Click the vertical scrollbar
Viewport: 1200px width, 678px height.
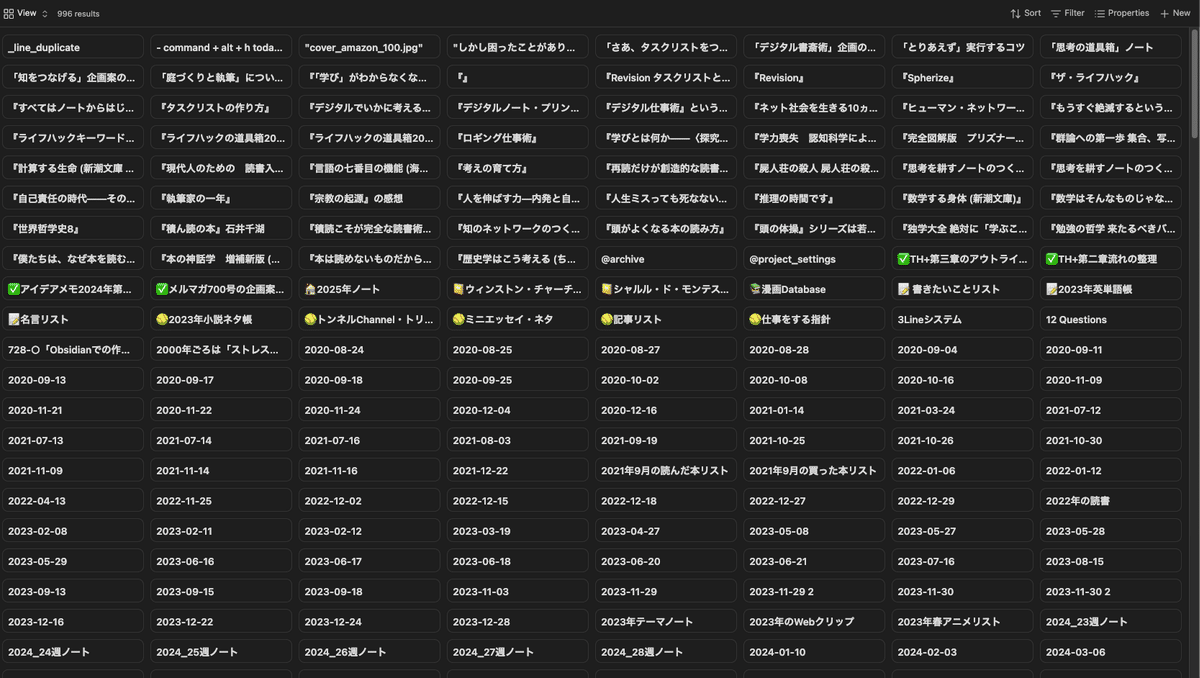1195,83
